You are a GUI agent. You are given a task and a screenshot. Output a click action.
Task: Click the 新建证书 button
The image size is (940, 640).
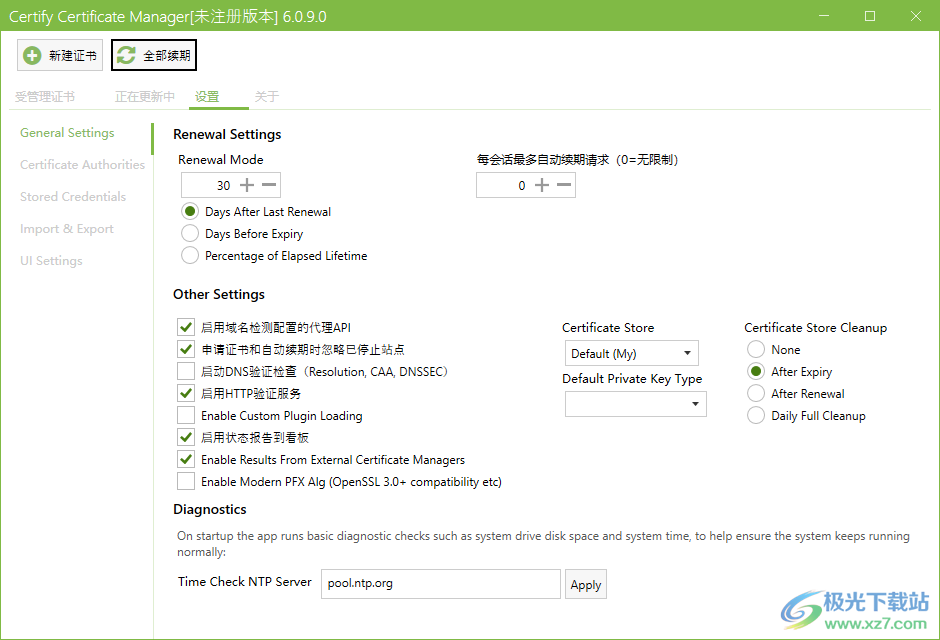pos(60,55)
